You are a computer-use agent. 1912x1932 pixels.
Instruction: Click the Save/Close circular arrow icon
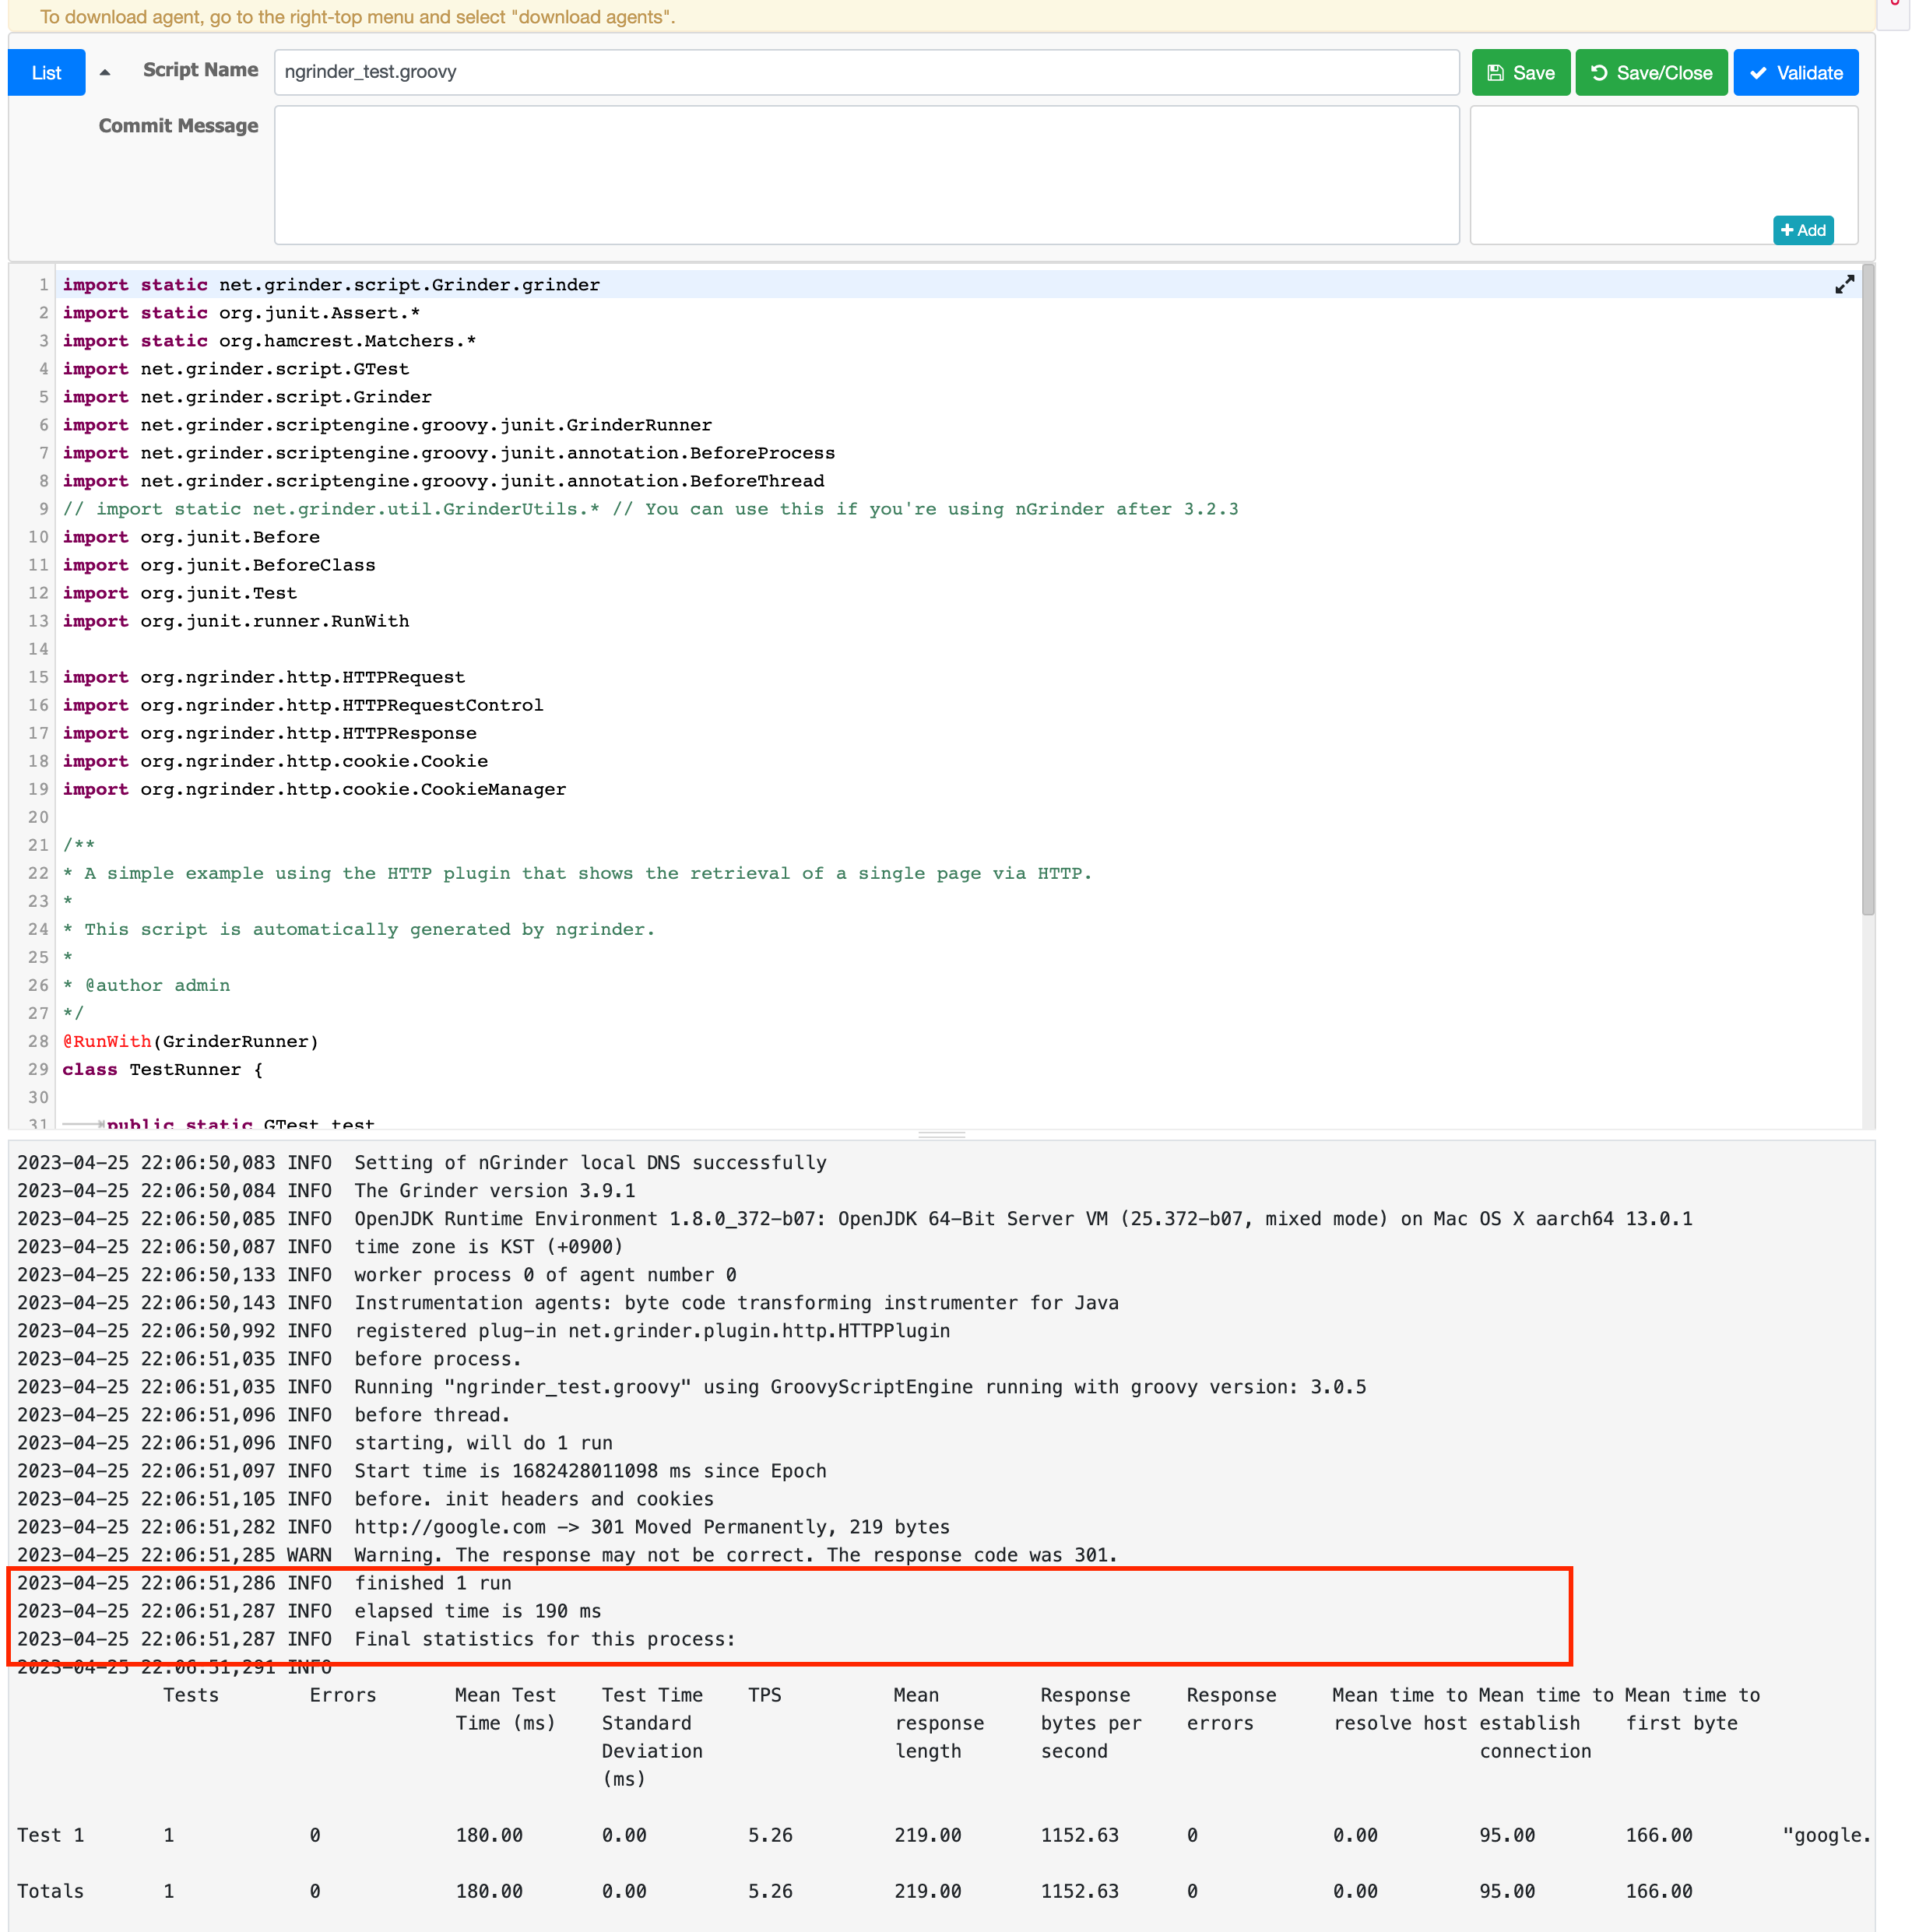tap(1599, 73)
